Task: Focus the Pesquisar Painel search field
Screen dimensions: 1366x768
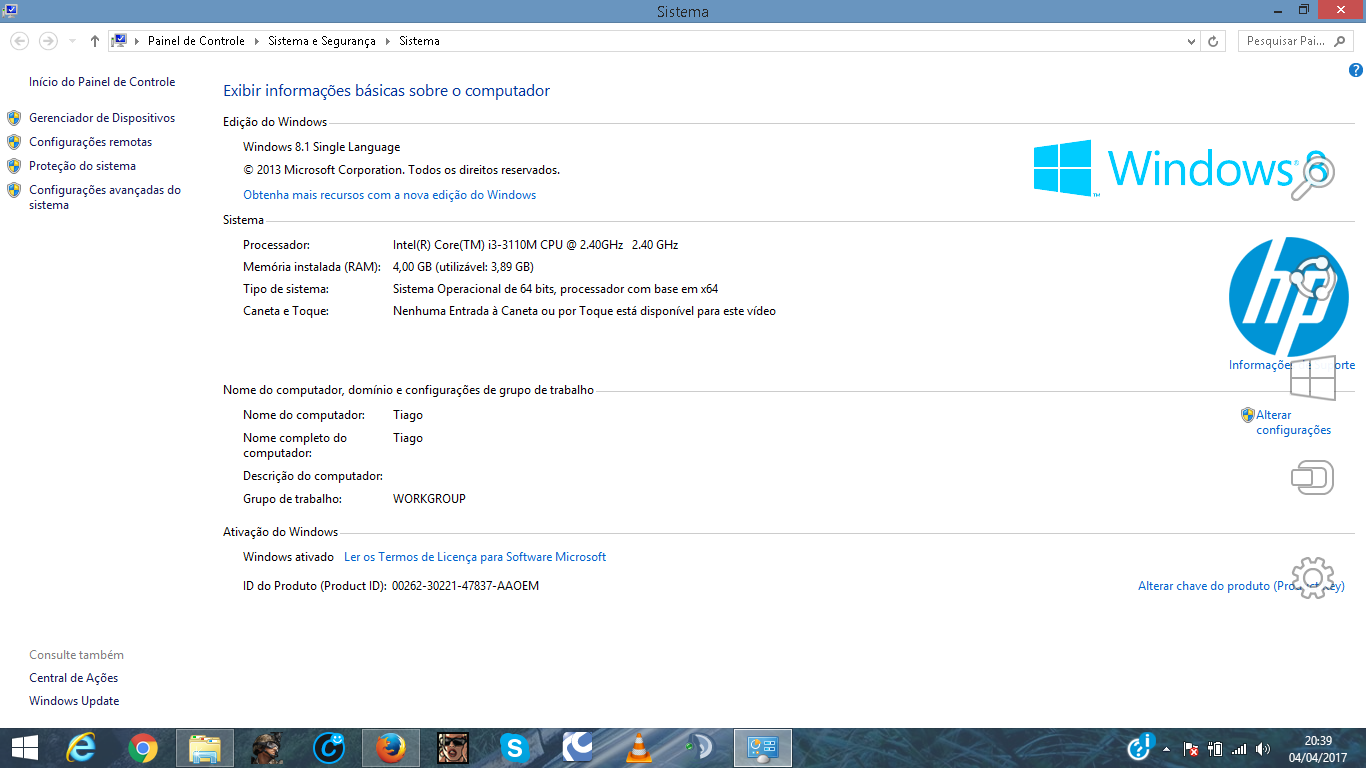Action: click(x=1294, y=41)
